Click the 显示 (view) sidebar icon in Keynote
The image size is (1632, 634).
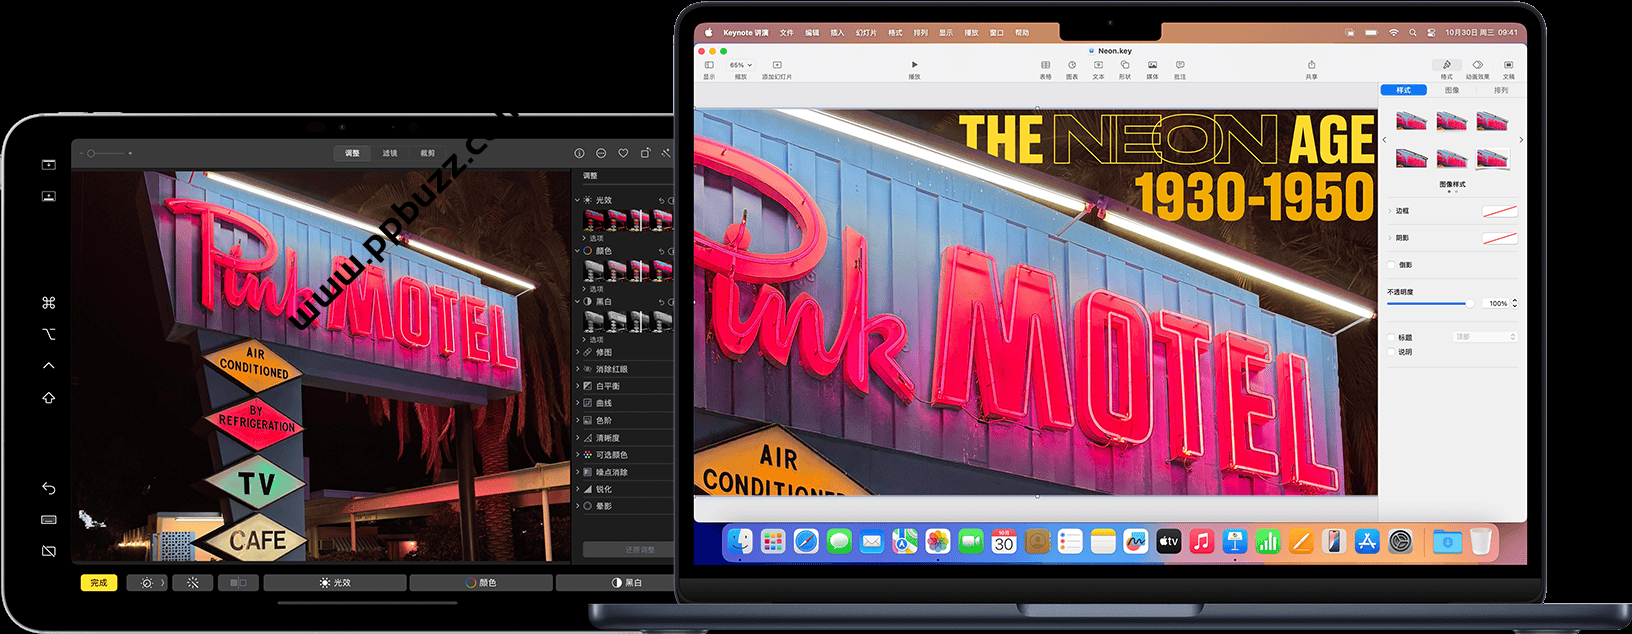709,65
